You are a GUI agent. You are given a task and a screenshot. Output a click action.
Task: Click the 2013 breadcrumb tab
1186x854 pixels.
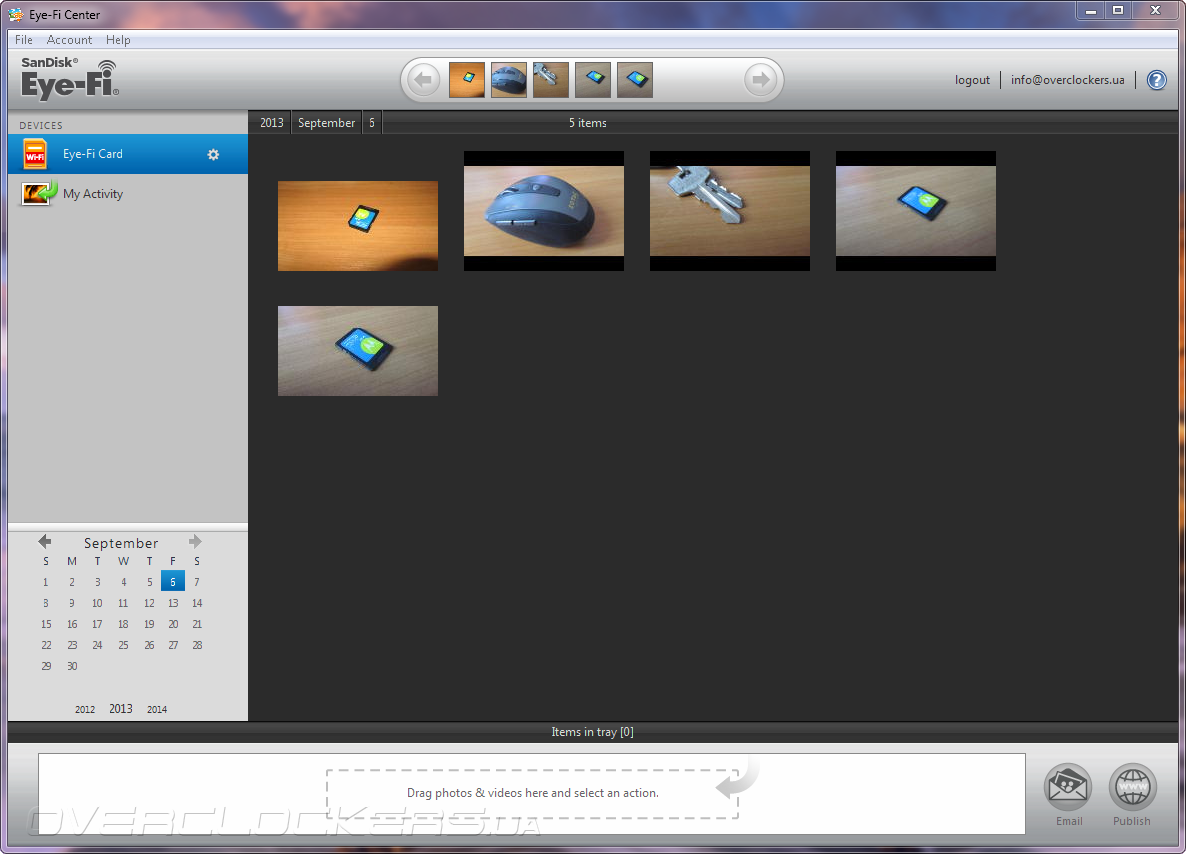click(272, 123)
